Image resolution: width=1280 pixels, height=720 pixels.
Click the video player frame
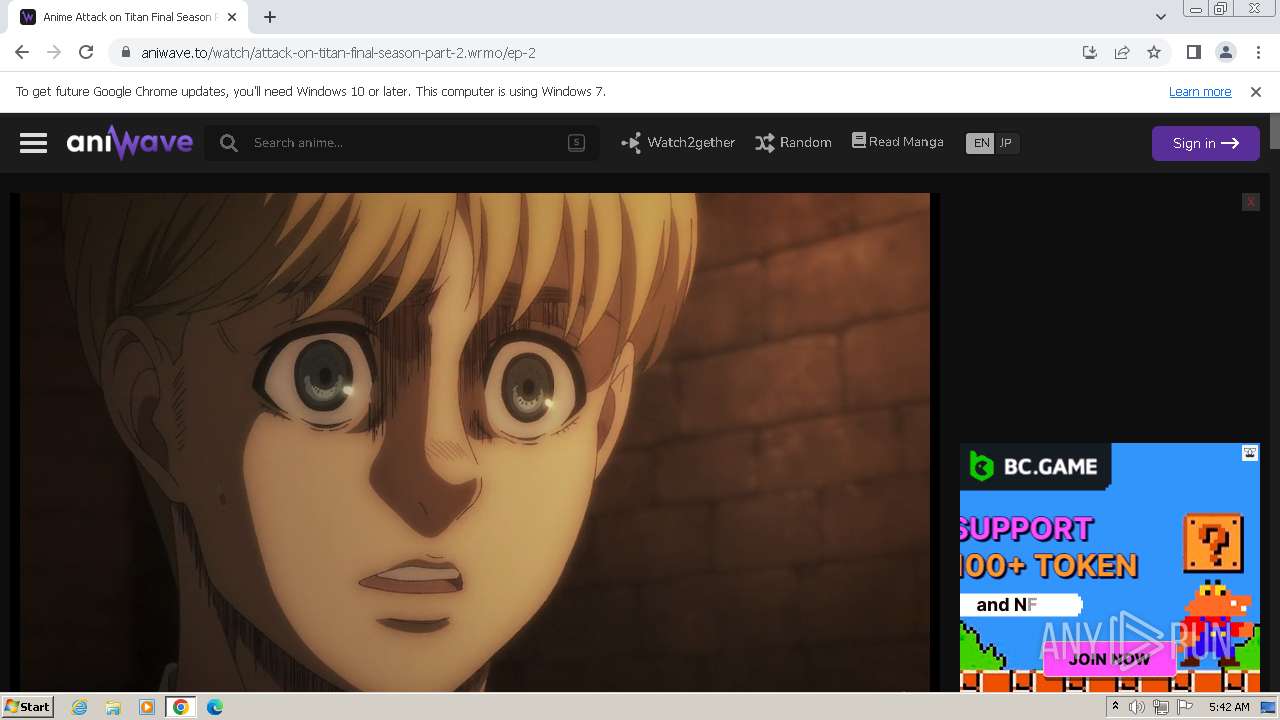475,442
